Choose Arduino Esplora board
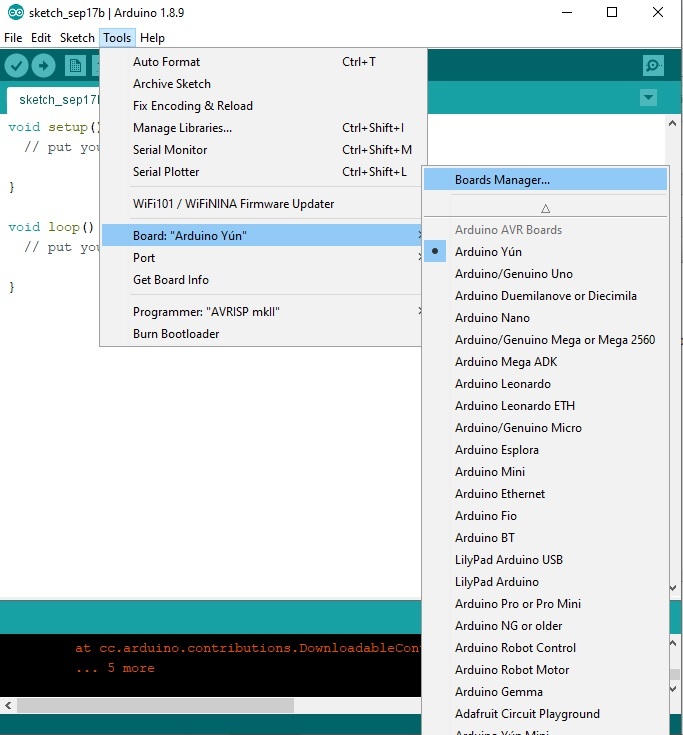This screenshot has height=735, width=683. click(545, 450)
